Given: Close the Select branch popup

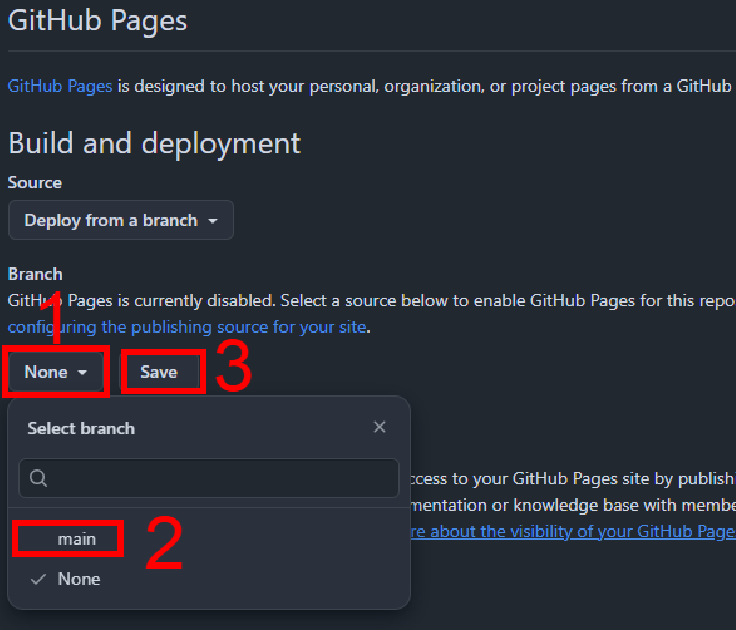Looking at the screenshot, I should pos(379,427).
